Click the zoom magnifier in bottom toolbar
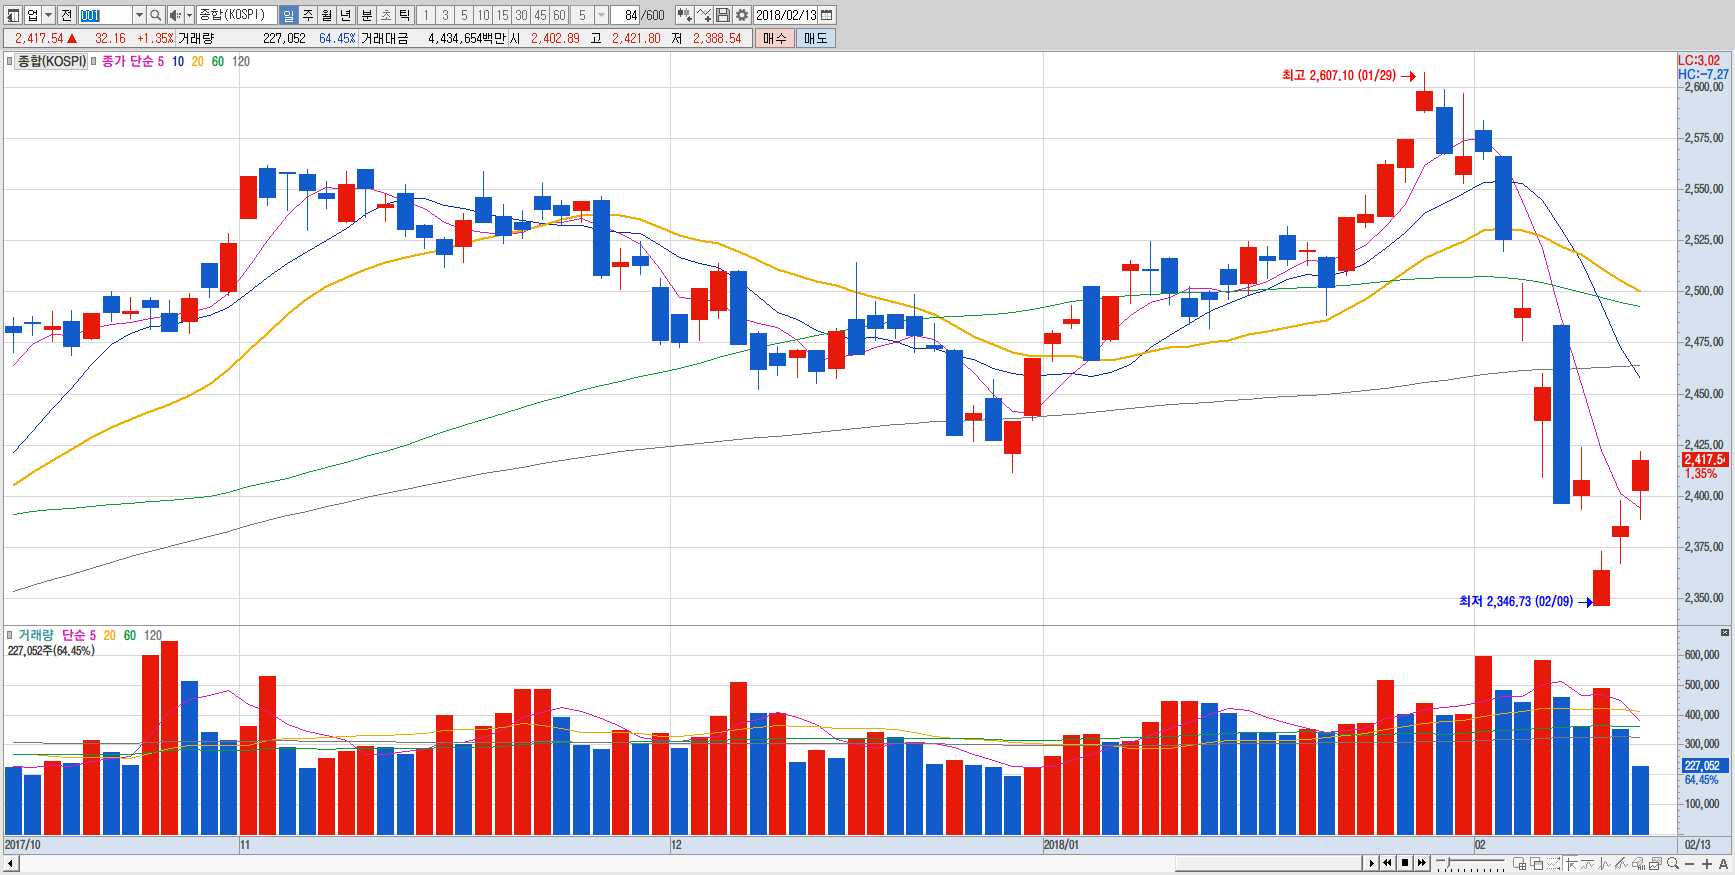The image size is (1735, 875). (1672, 863)
